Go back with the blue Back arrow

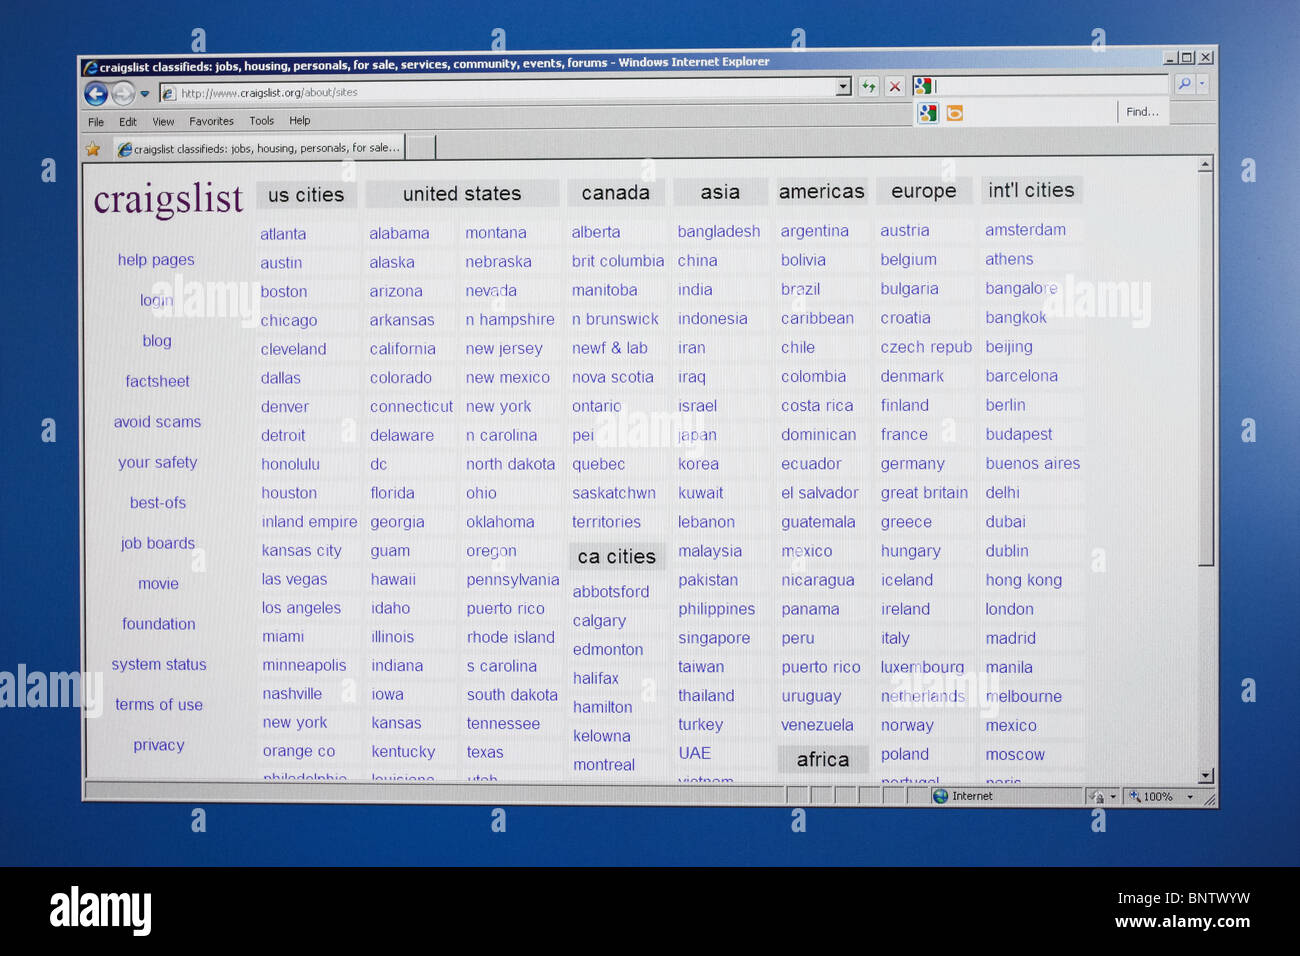96,94
